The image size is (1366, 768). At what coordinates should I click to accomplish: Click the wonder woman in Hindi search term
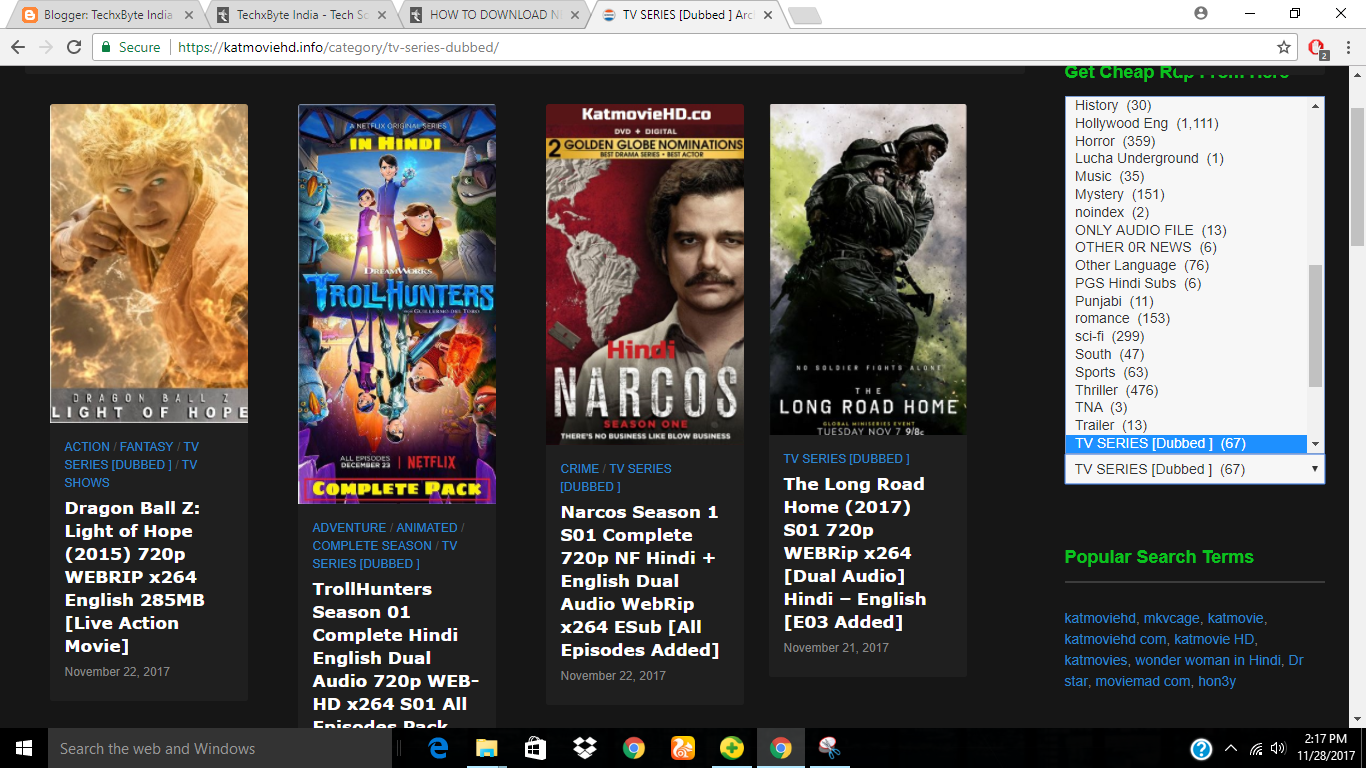pyautogui.click(x=1208, y=660)
